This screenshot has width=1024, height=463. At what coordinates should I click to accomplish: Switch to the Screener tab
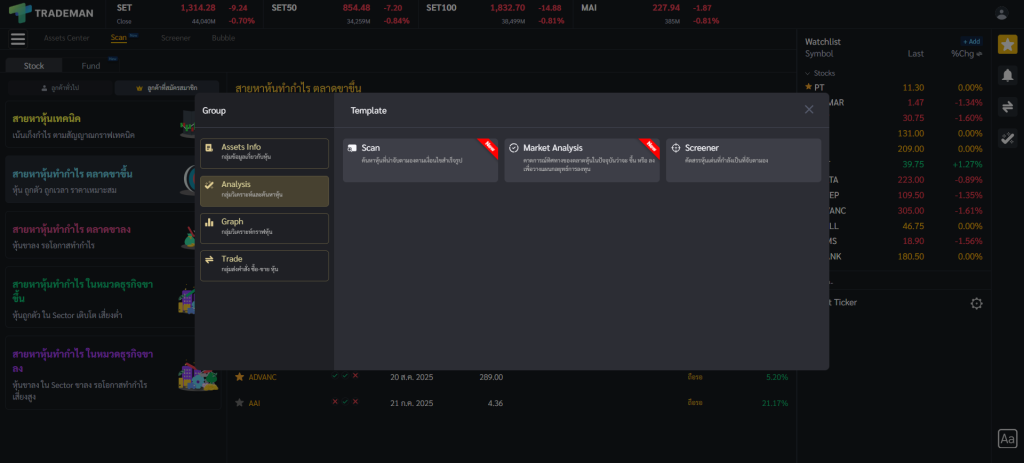[176, 38]
